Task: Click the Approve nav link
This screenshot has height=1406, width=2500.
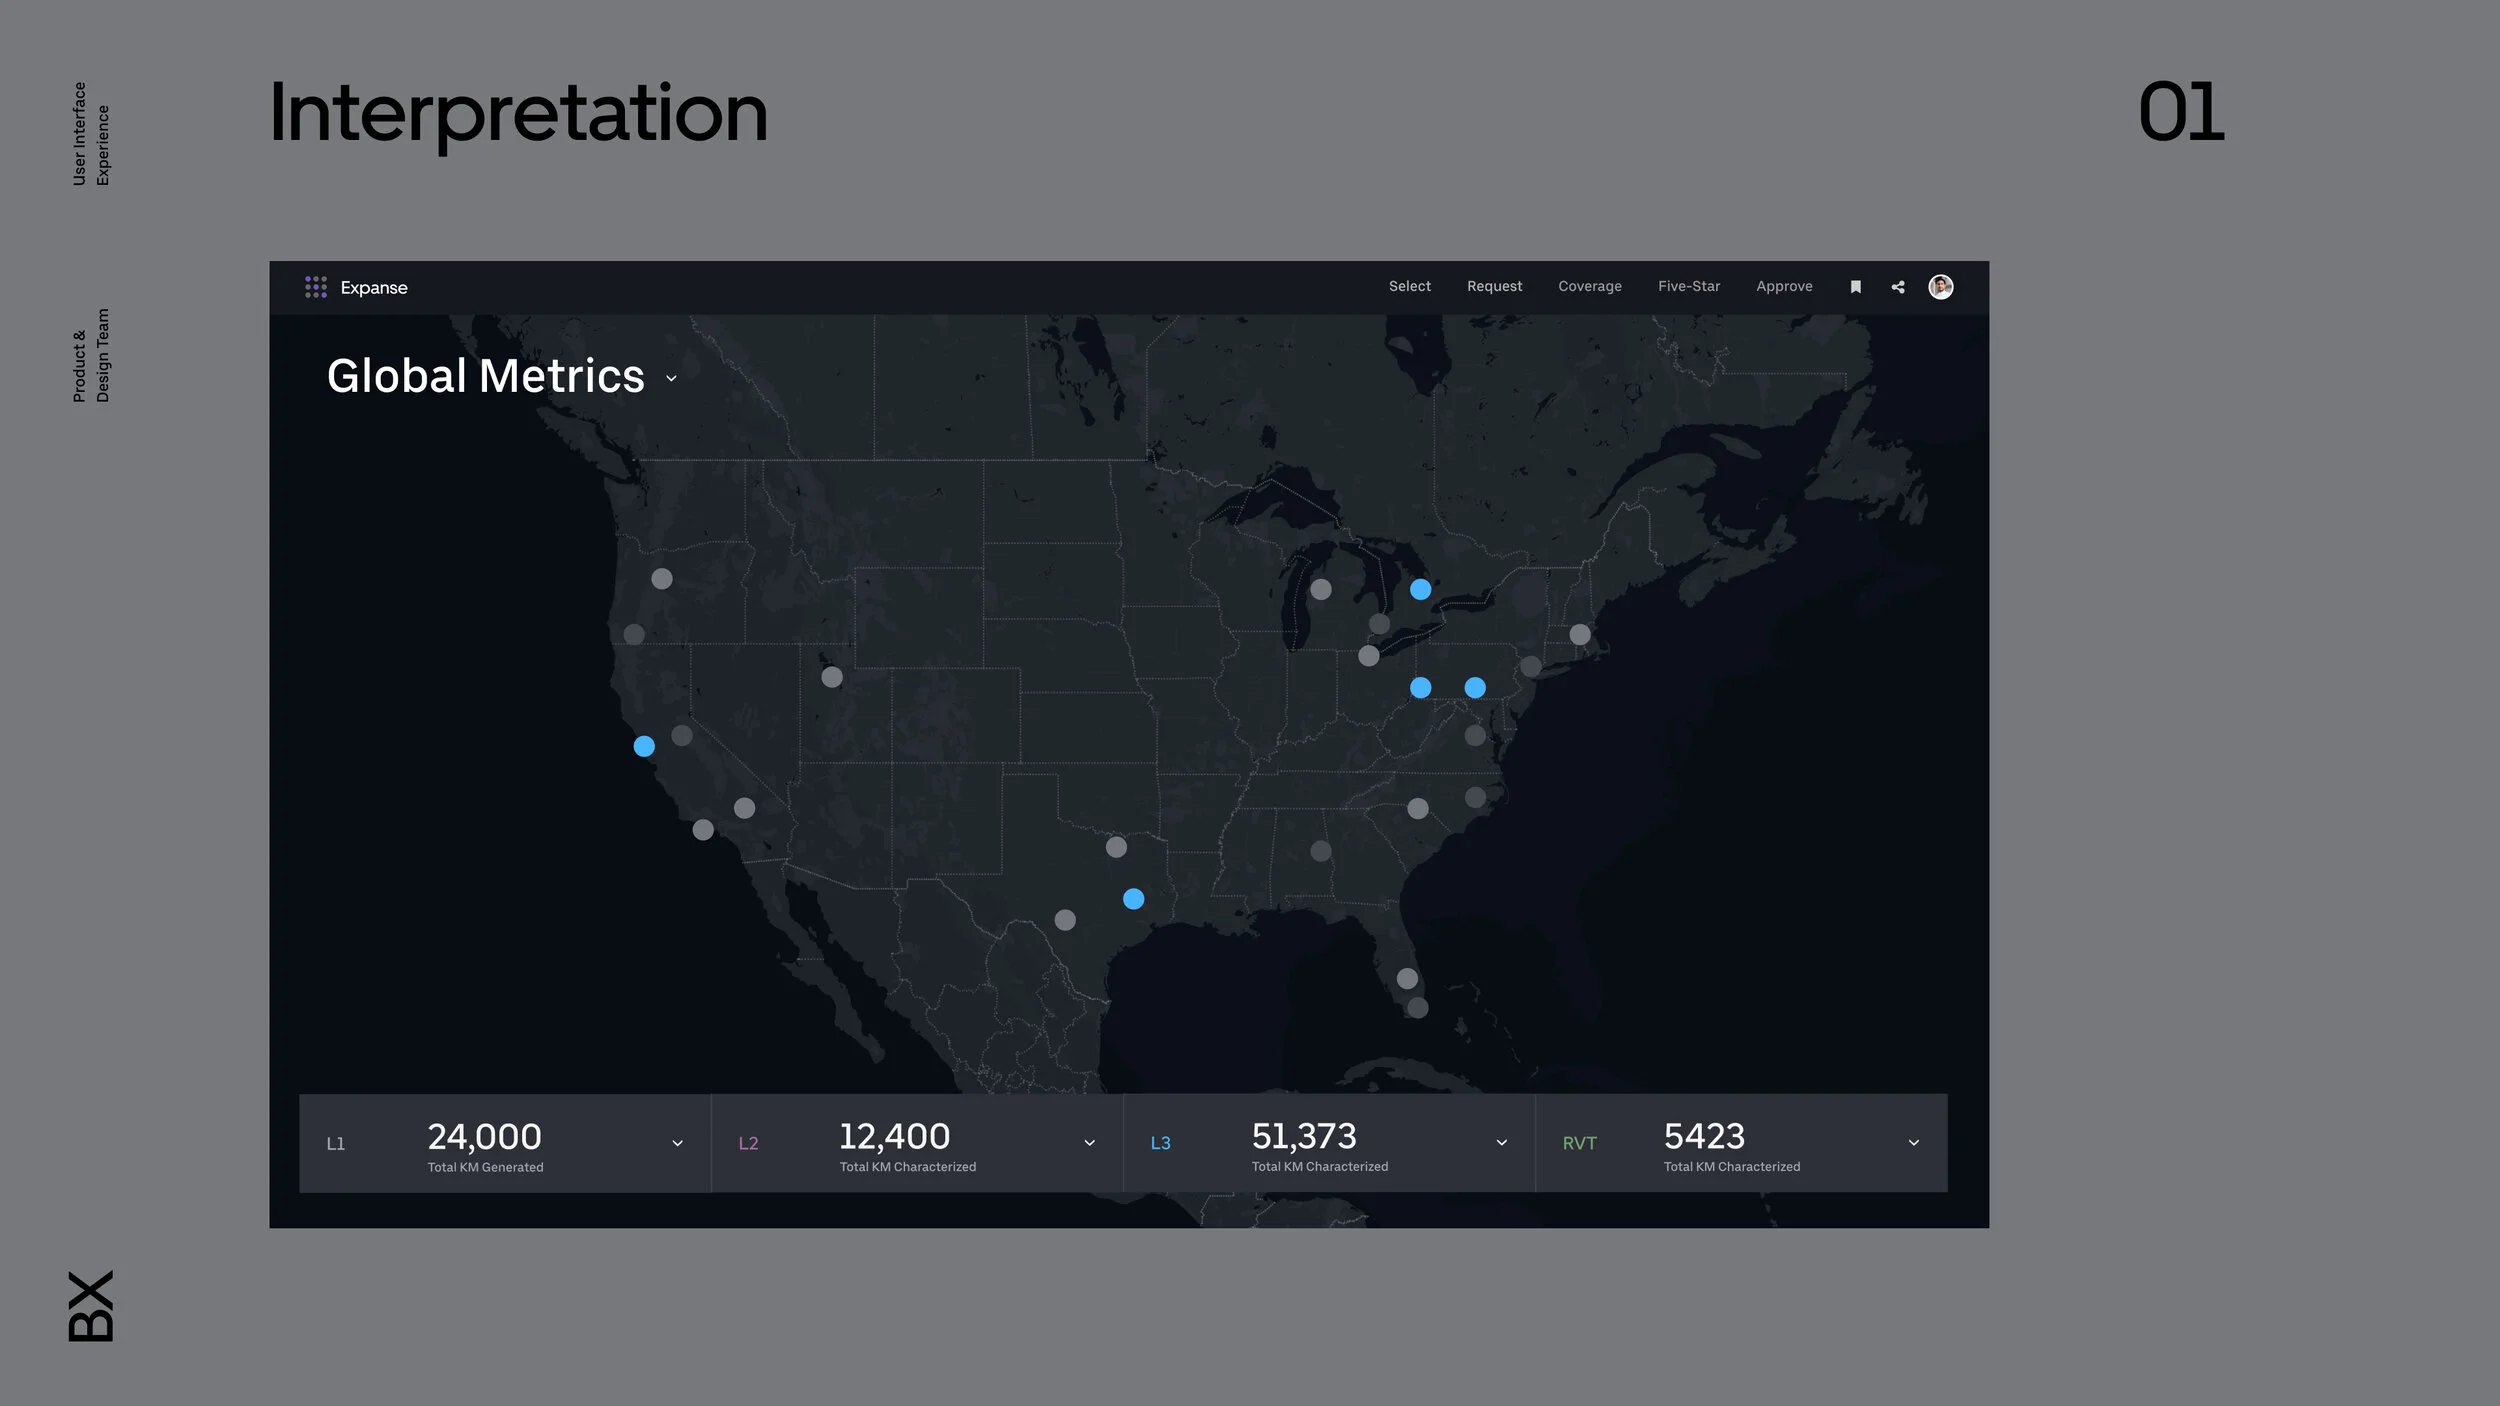Action: point(1783,286)
